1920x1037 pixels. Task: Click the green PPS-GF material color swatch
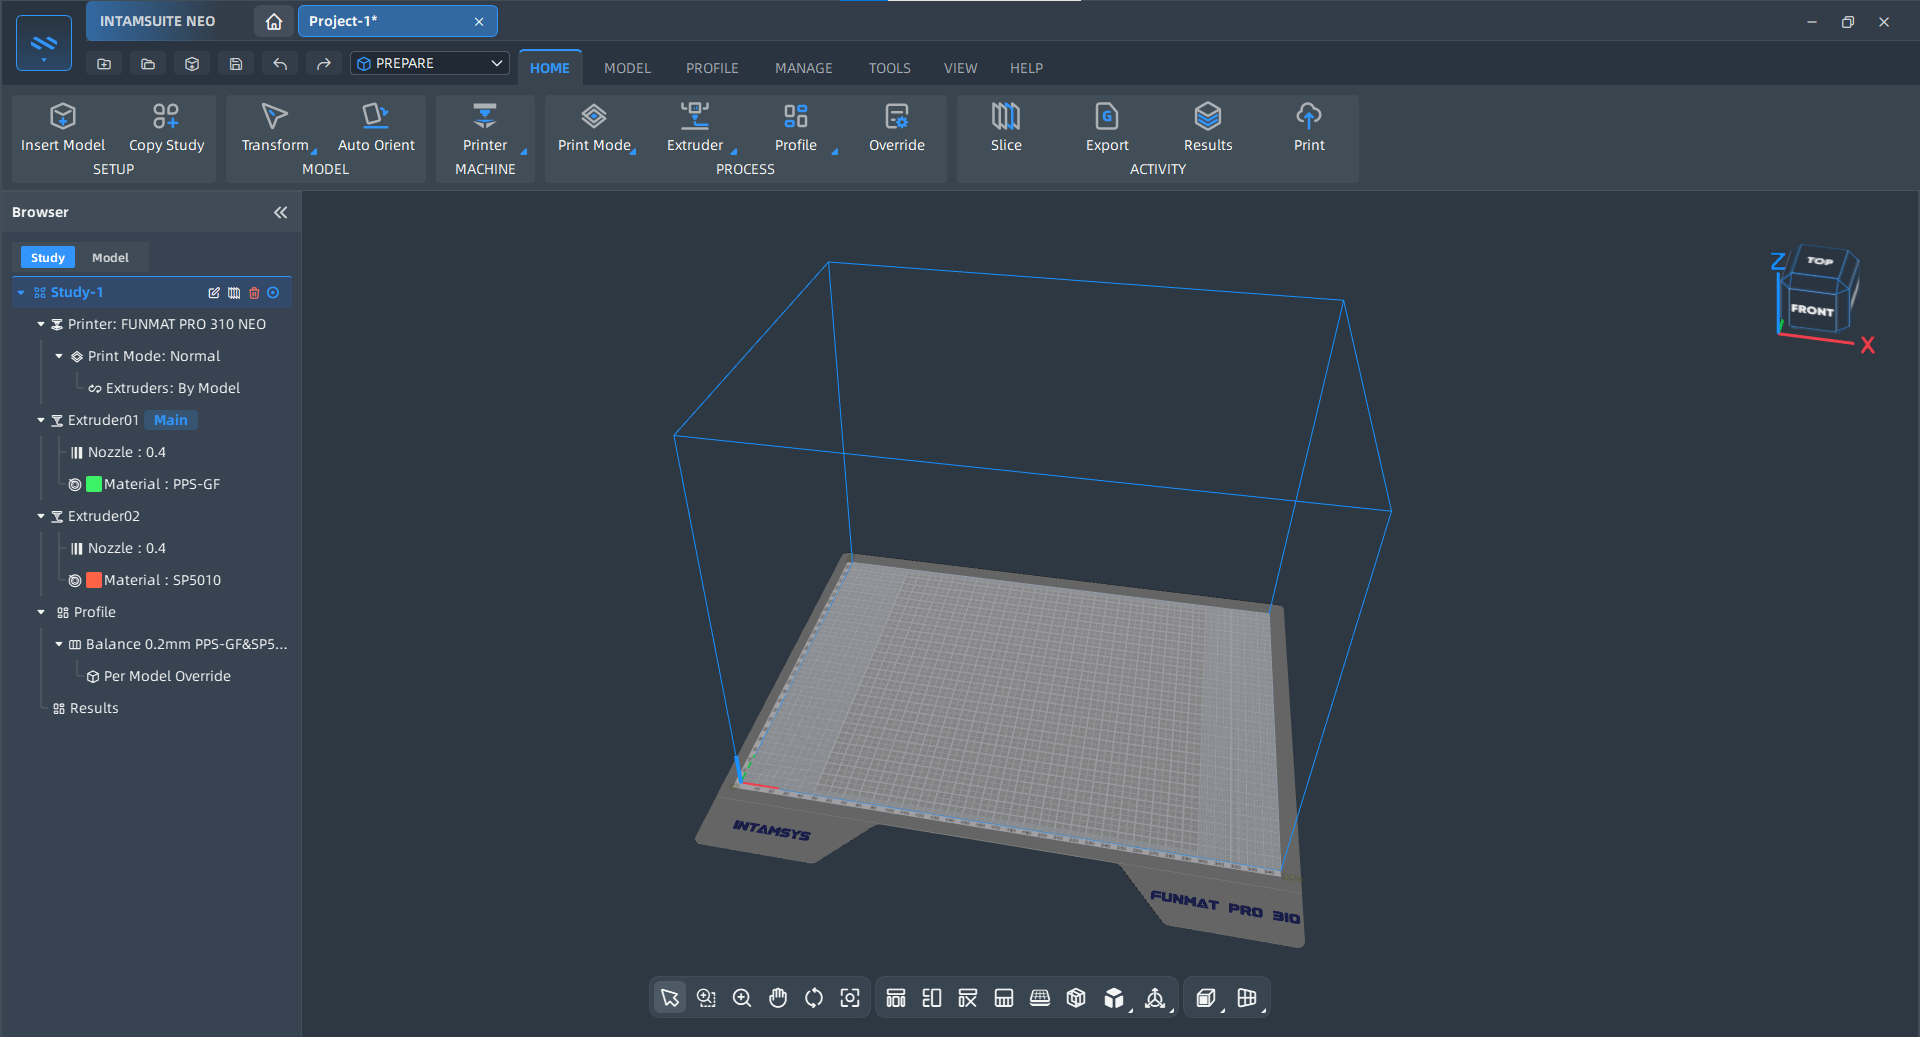(x=94, y=485)
